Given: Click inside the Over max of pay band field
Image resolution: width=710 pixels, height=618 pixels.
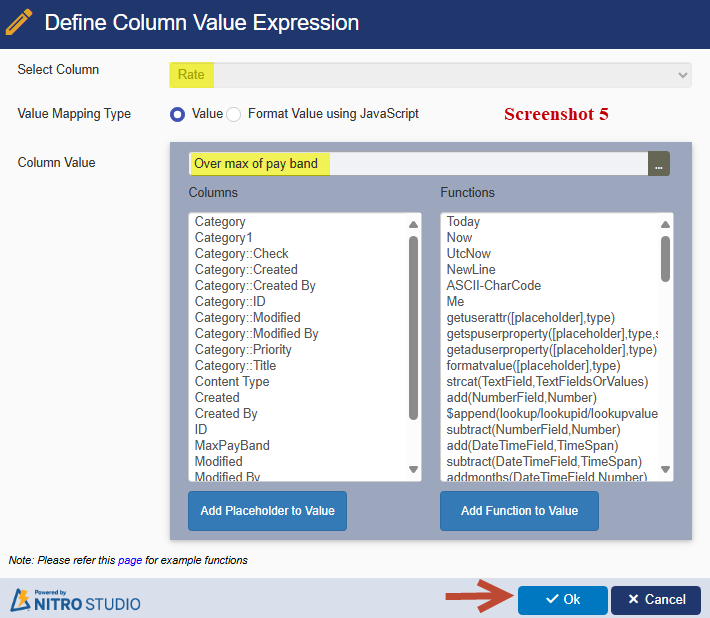Looking at the screenshot, I should 418,163.
